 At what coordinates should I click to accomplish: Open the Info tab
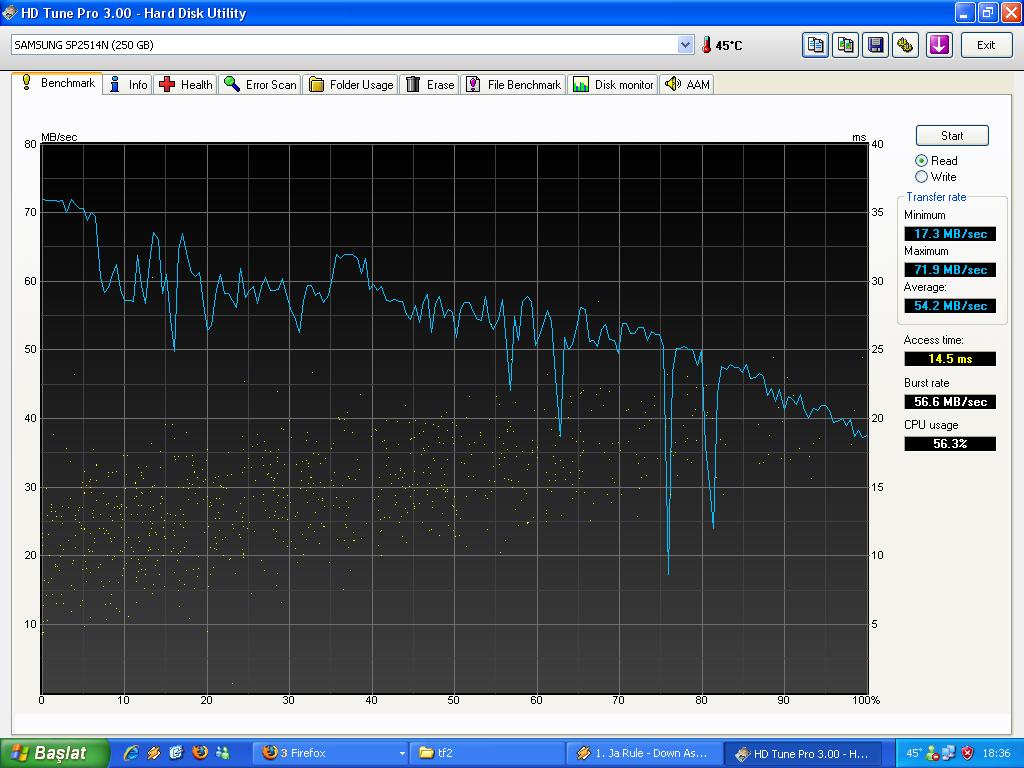tap(128, 85)
